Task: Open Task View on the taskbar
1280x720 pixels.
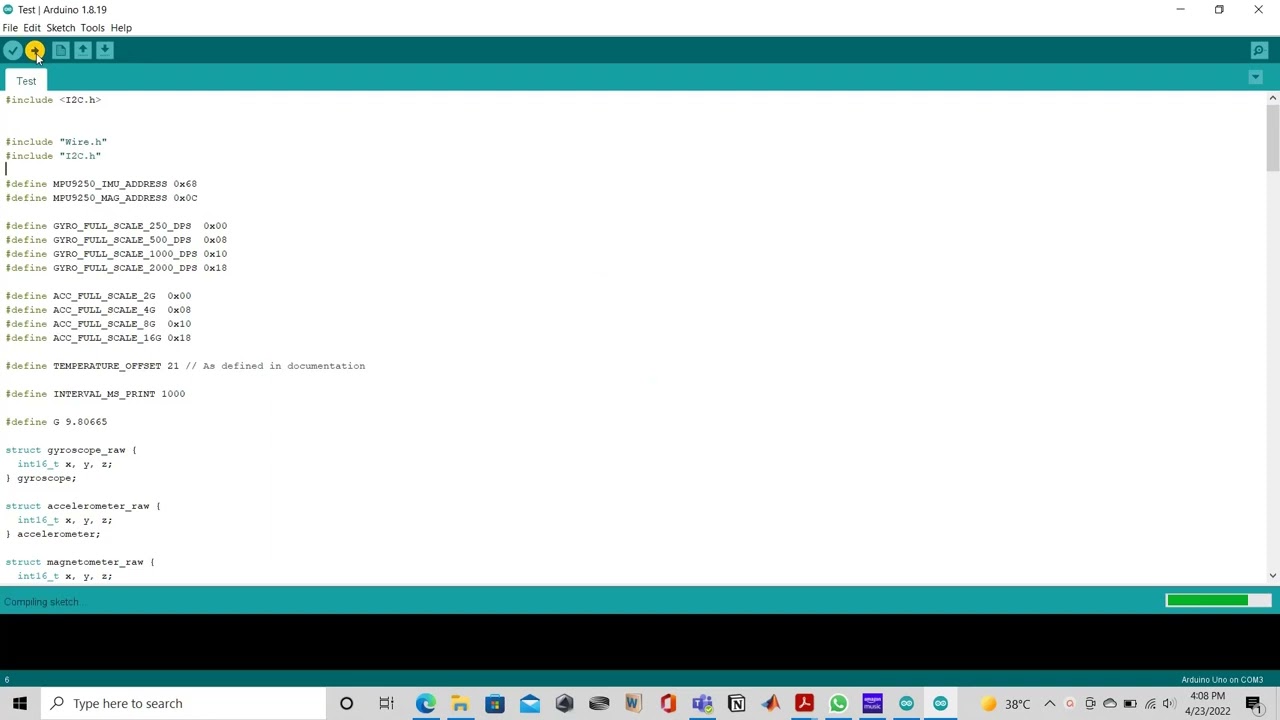Action: pos(386,703)
